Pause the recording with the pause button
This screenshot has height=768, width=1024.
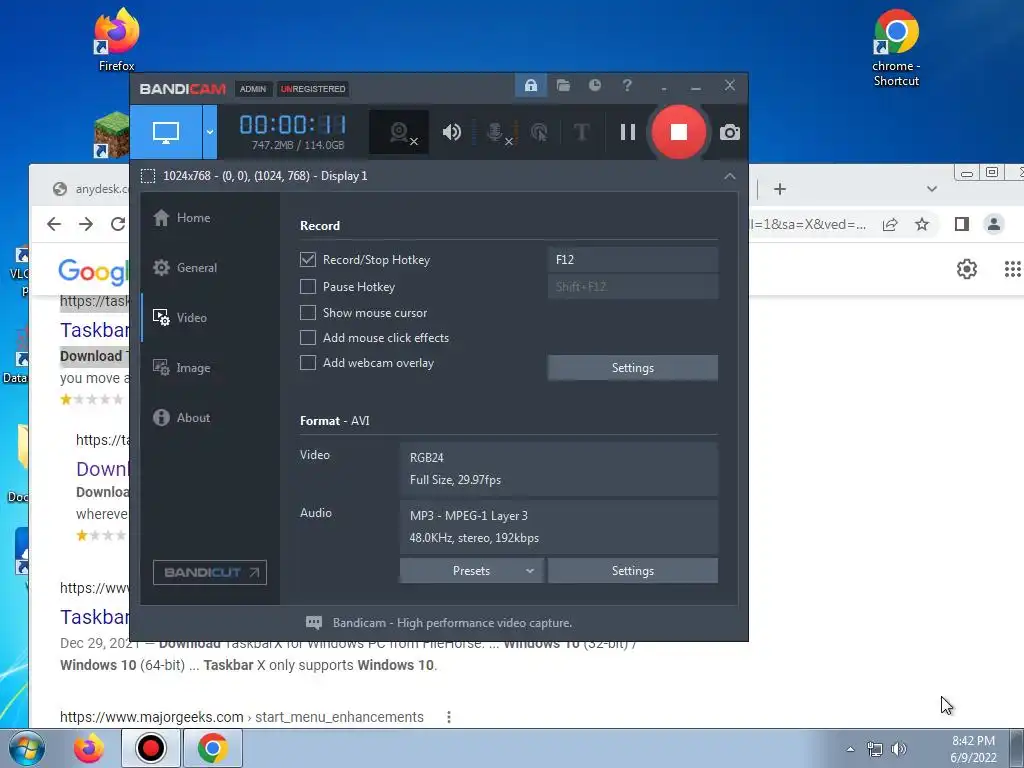[628, 133]
